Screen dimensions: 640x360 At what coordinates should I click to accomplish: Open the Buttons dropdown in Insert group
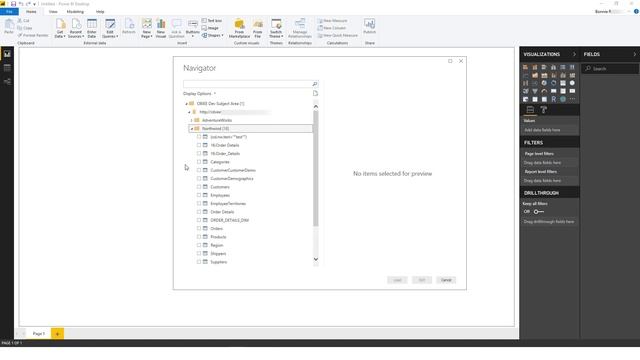coord(193,28)
